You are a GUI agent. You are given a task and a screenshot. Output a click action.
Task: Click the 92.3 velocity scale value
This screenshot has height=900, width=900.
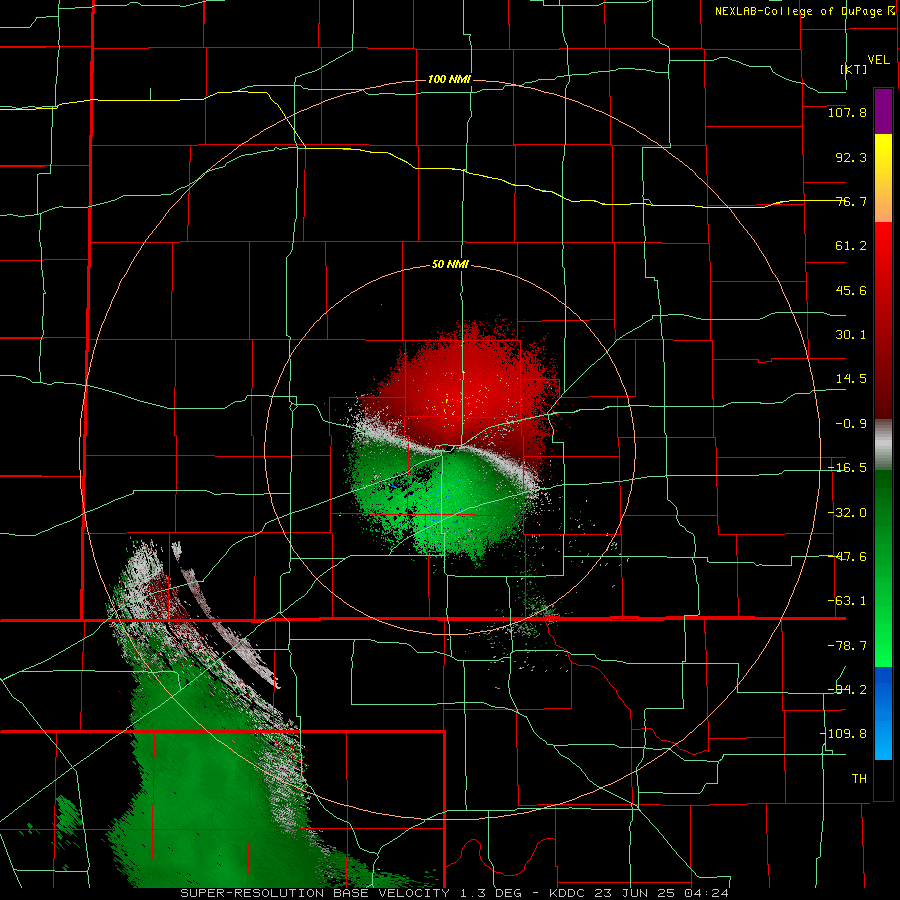pos(851,157)
